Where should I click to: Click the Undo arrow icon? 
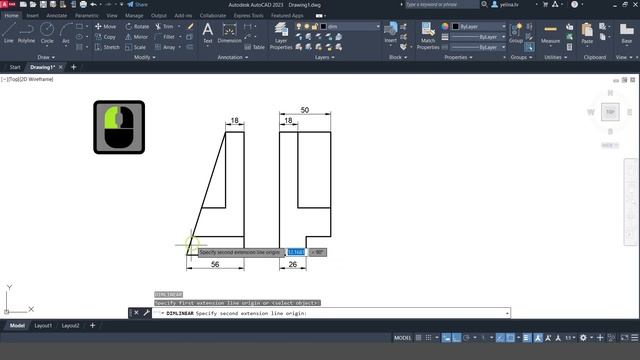pos(93,4)
